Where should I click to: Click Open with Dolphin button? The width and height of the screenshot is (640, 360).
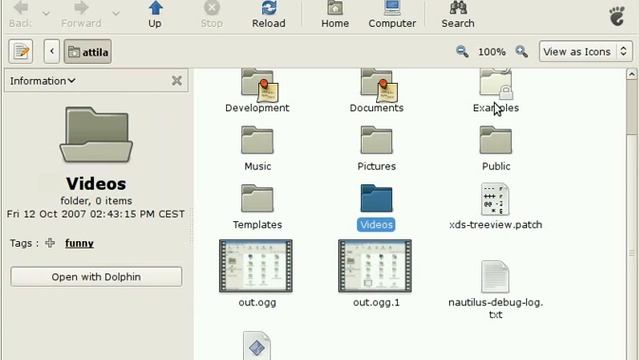[96, 277]
